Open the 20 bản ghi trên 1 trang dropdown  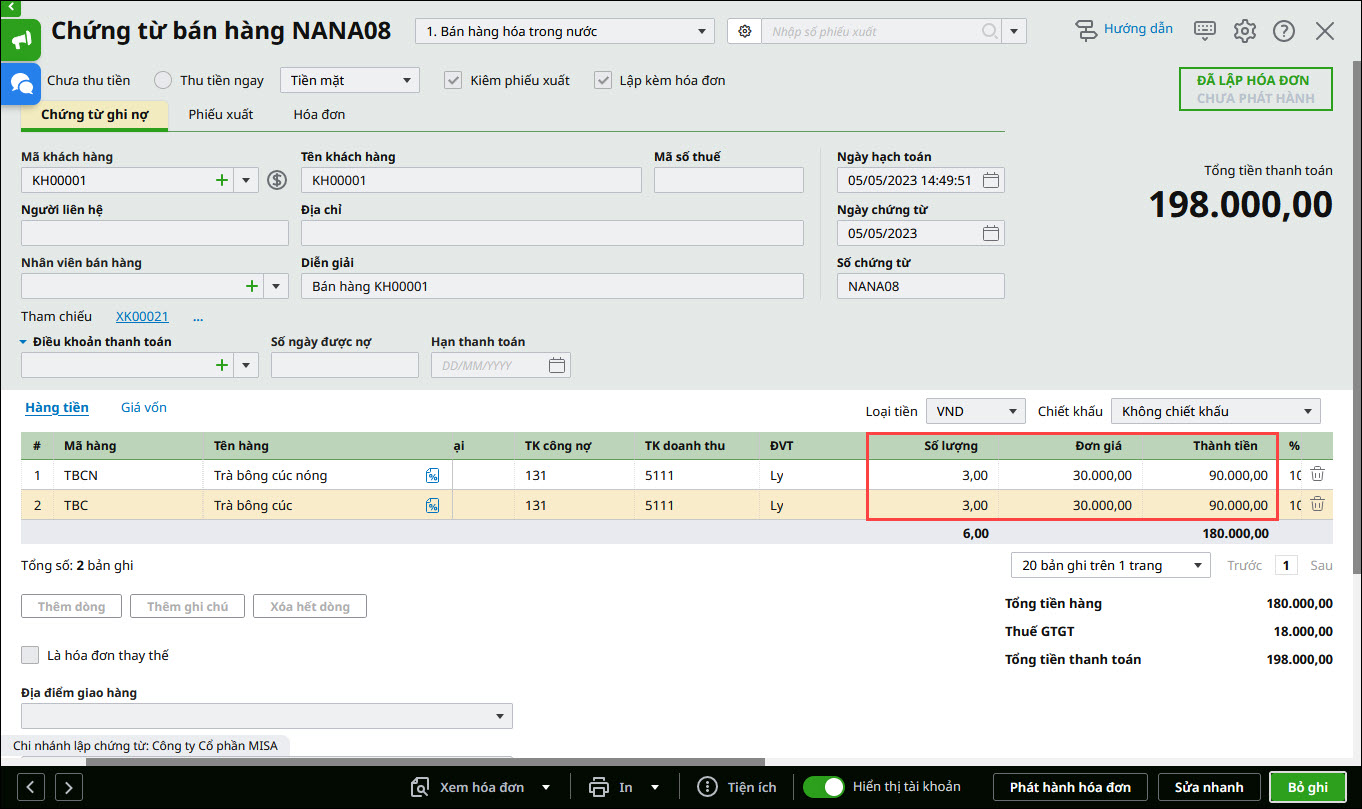(x=1111, y=565)
